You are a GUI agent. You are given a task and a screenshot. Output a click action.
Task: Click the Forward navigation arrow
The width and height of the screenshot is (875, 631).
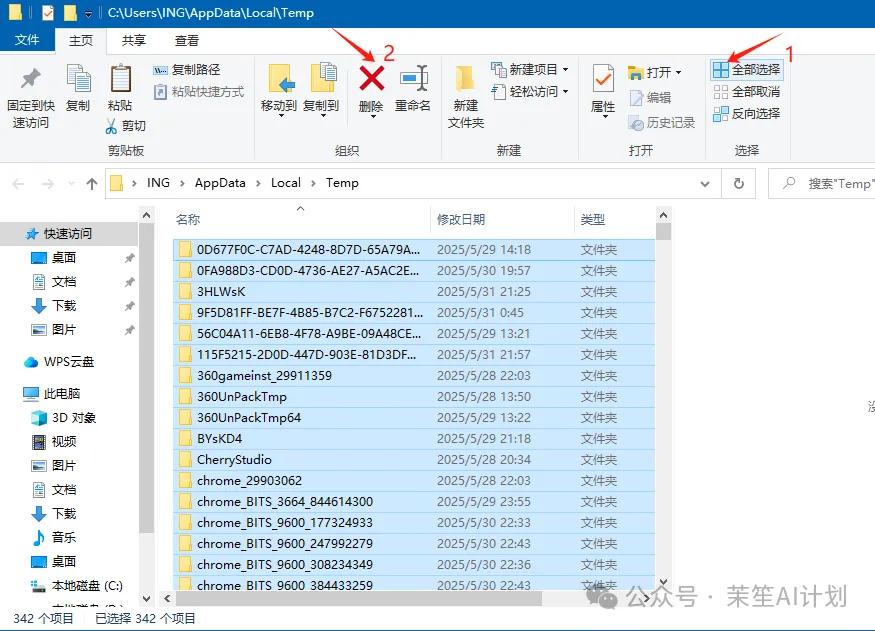coord(48,184)
